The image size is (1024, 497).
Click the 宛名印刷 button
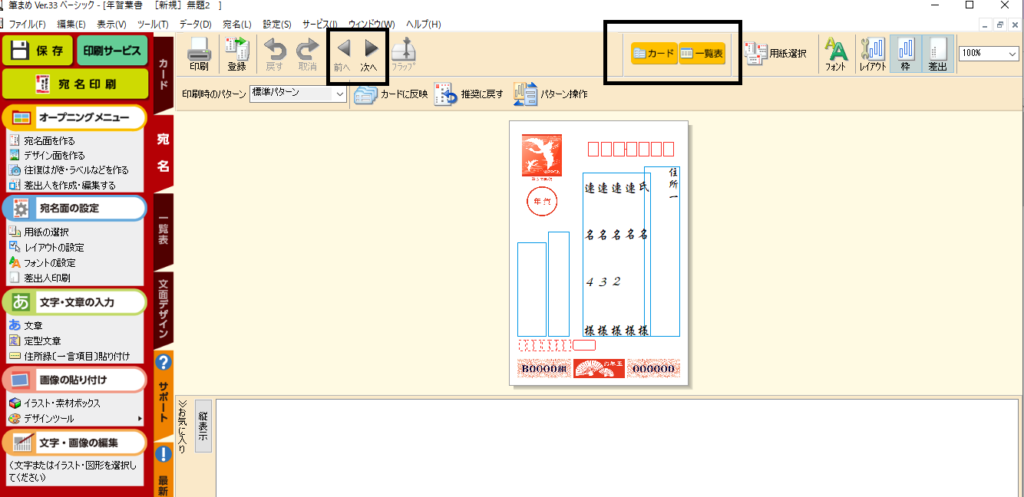pos(75,83)
